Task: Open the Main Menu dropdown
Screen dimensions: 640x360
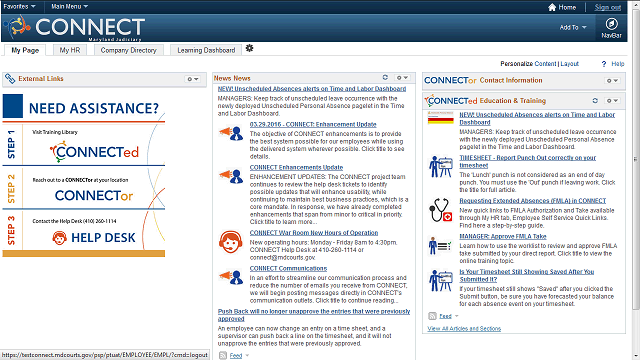Action: tap(69, 7)
